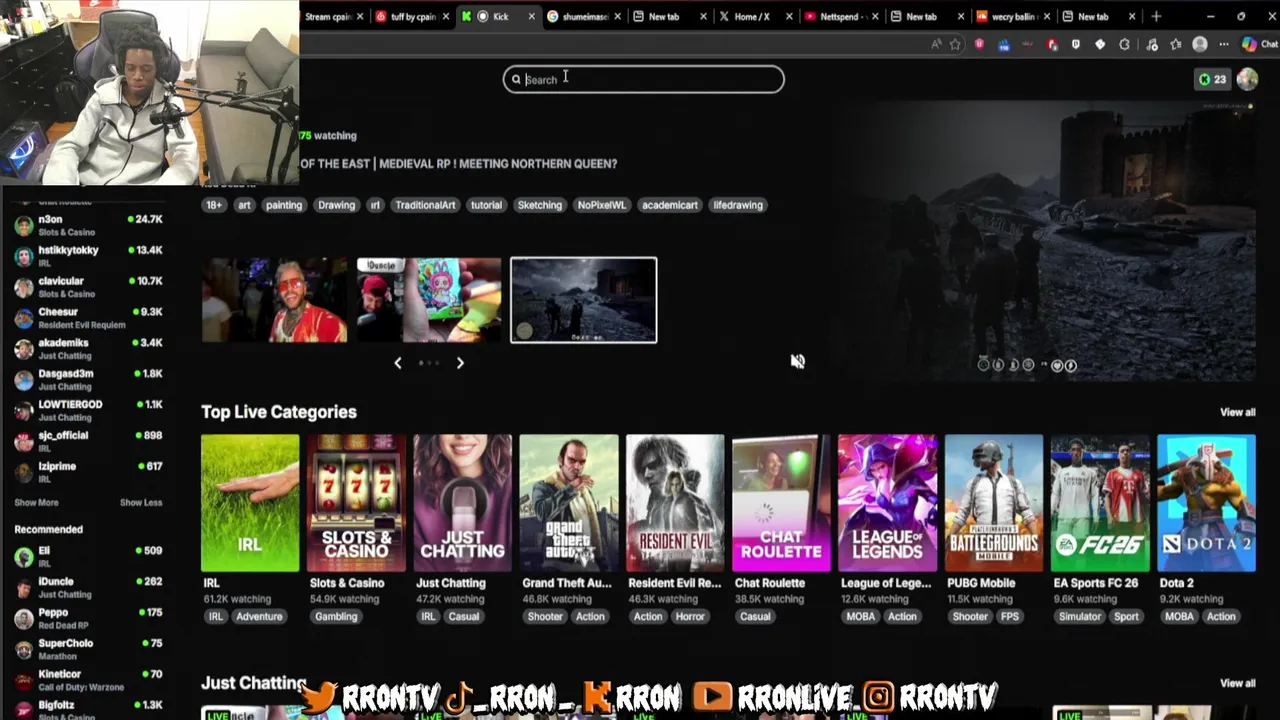This screenshot has width=1280, height=720.
Task: Click the Gambling tag under Slots & Casino
Action: [x=336, y=617]
